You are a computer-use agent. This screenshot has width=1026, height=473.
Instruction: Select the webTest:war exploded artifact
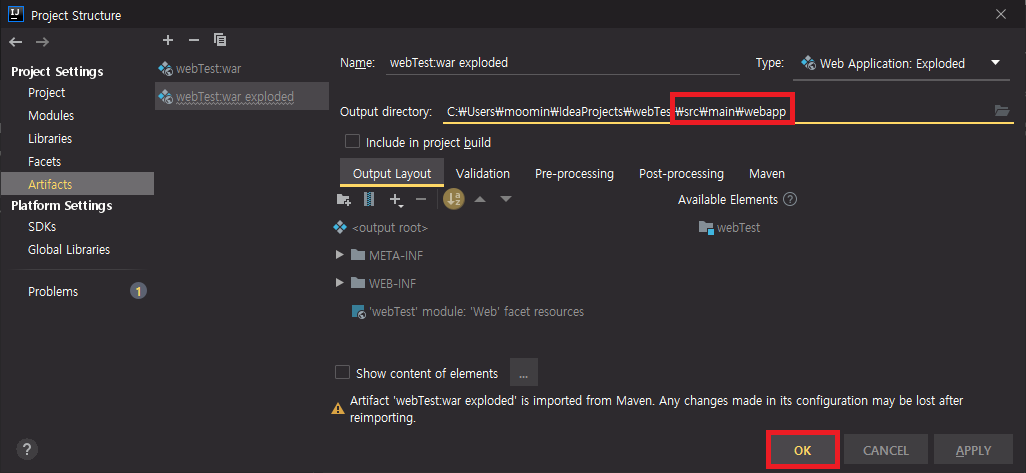[241, 96]
